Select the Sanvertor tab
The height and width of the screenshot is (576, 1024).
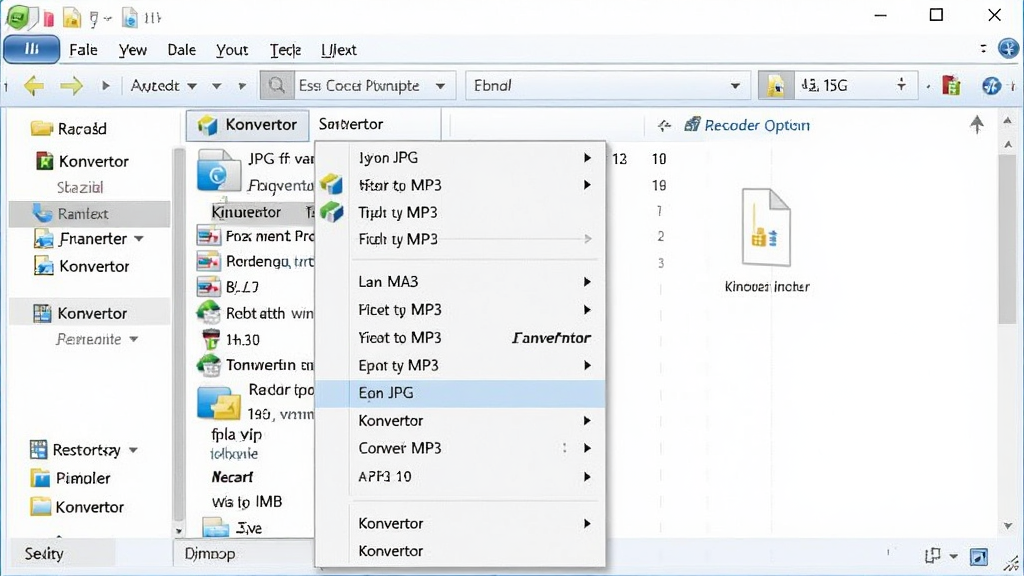(351, 124)
